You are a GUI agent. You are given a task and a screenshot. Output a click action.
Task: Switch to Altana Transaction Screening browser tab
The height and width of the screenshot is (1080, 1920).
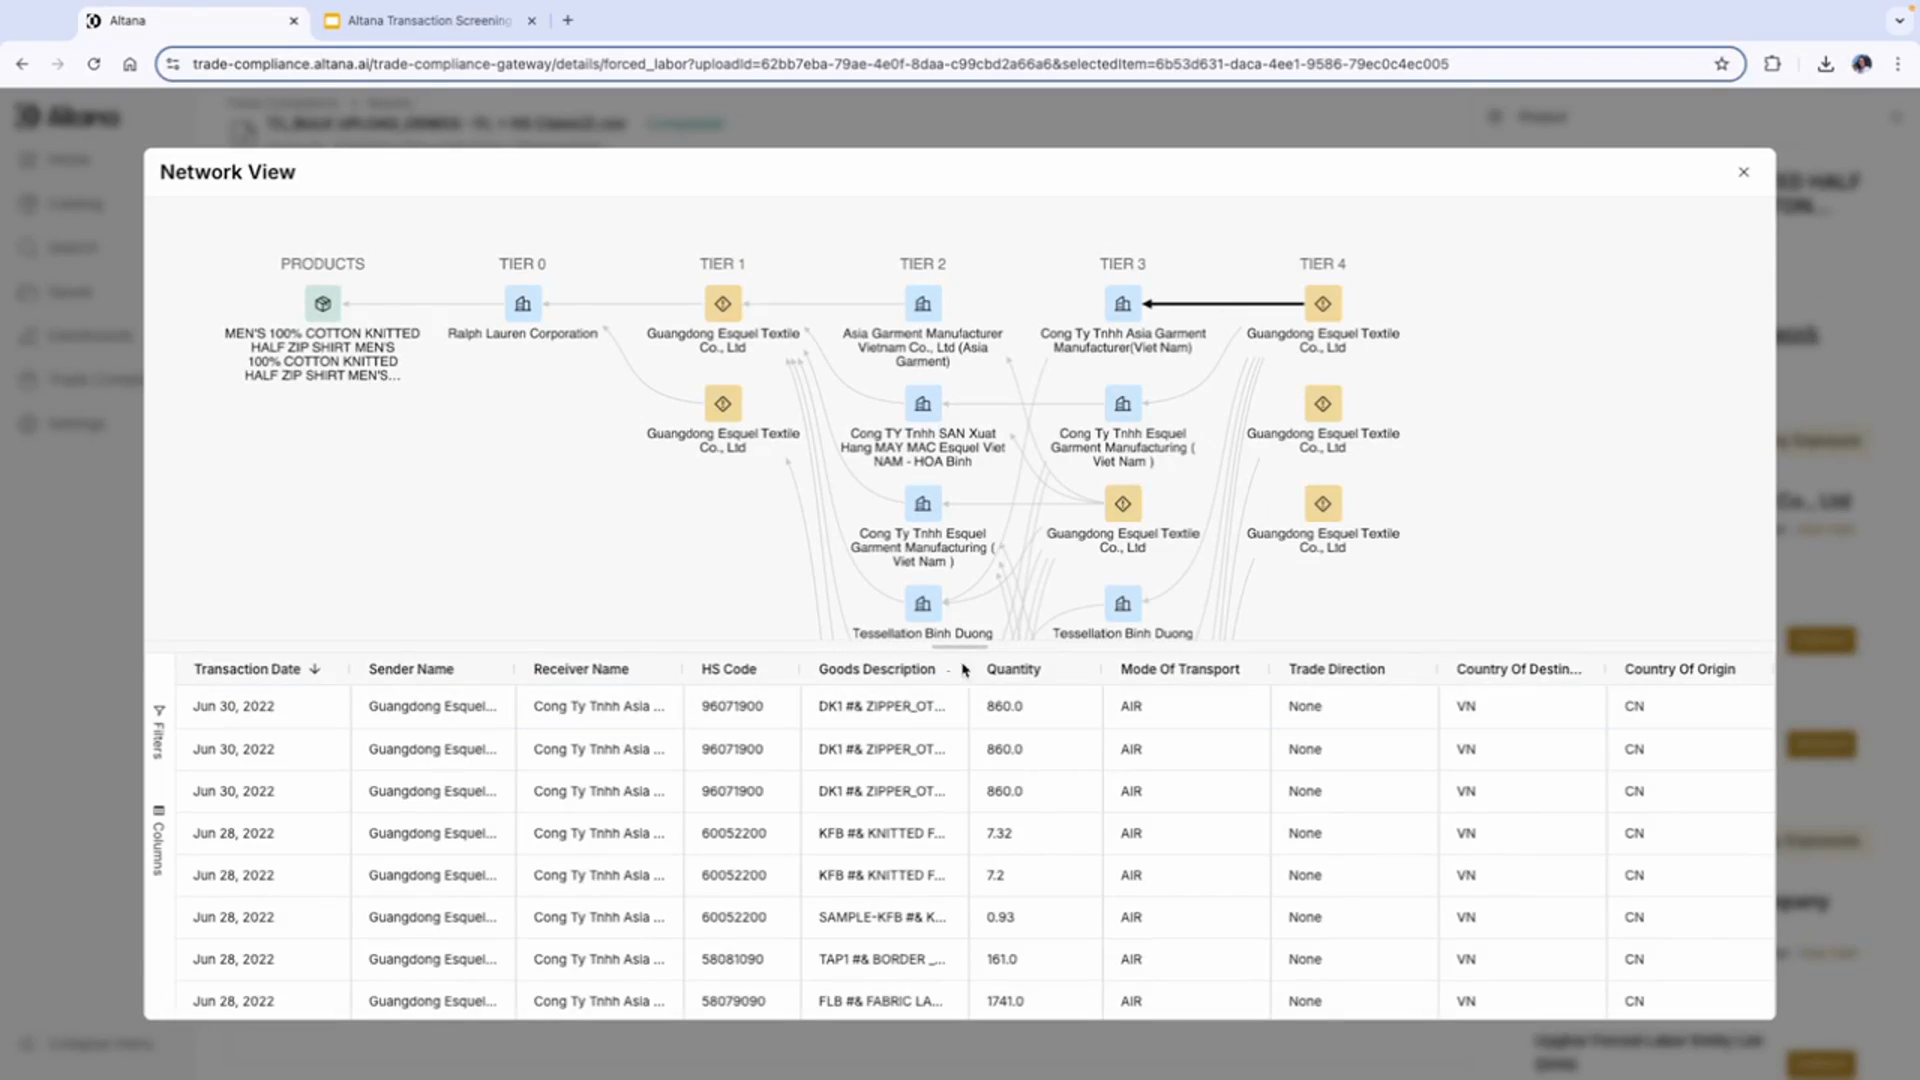(428, 20)
